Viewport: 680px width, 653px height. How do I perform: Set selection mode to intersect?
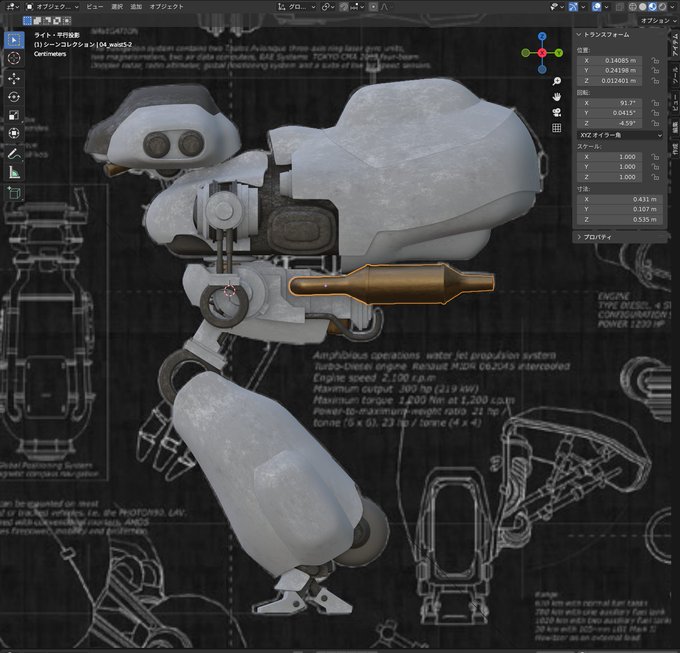pos(67,20)
